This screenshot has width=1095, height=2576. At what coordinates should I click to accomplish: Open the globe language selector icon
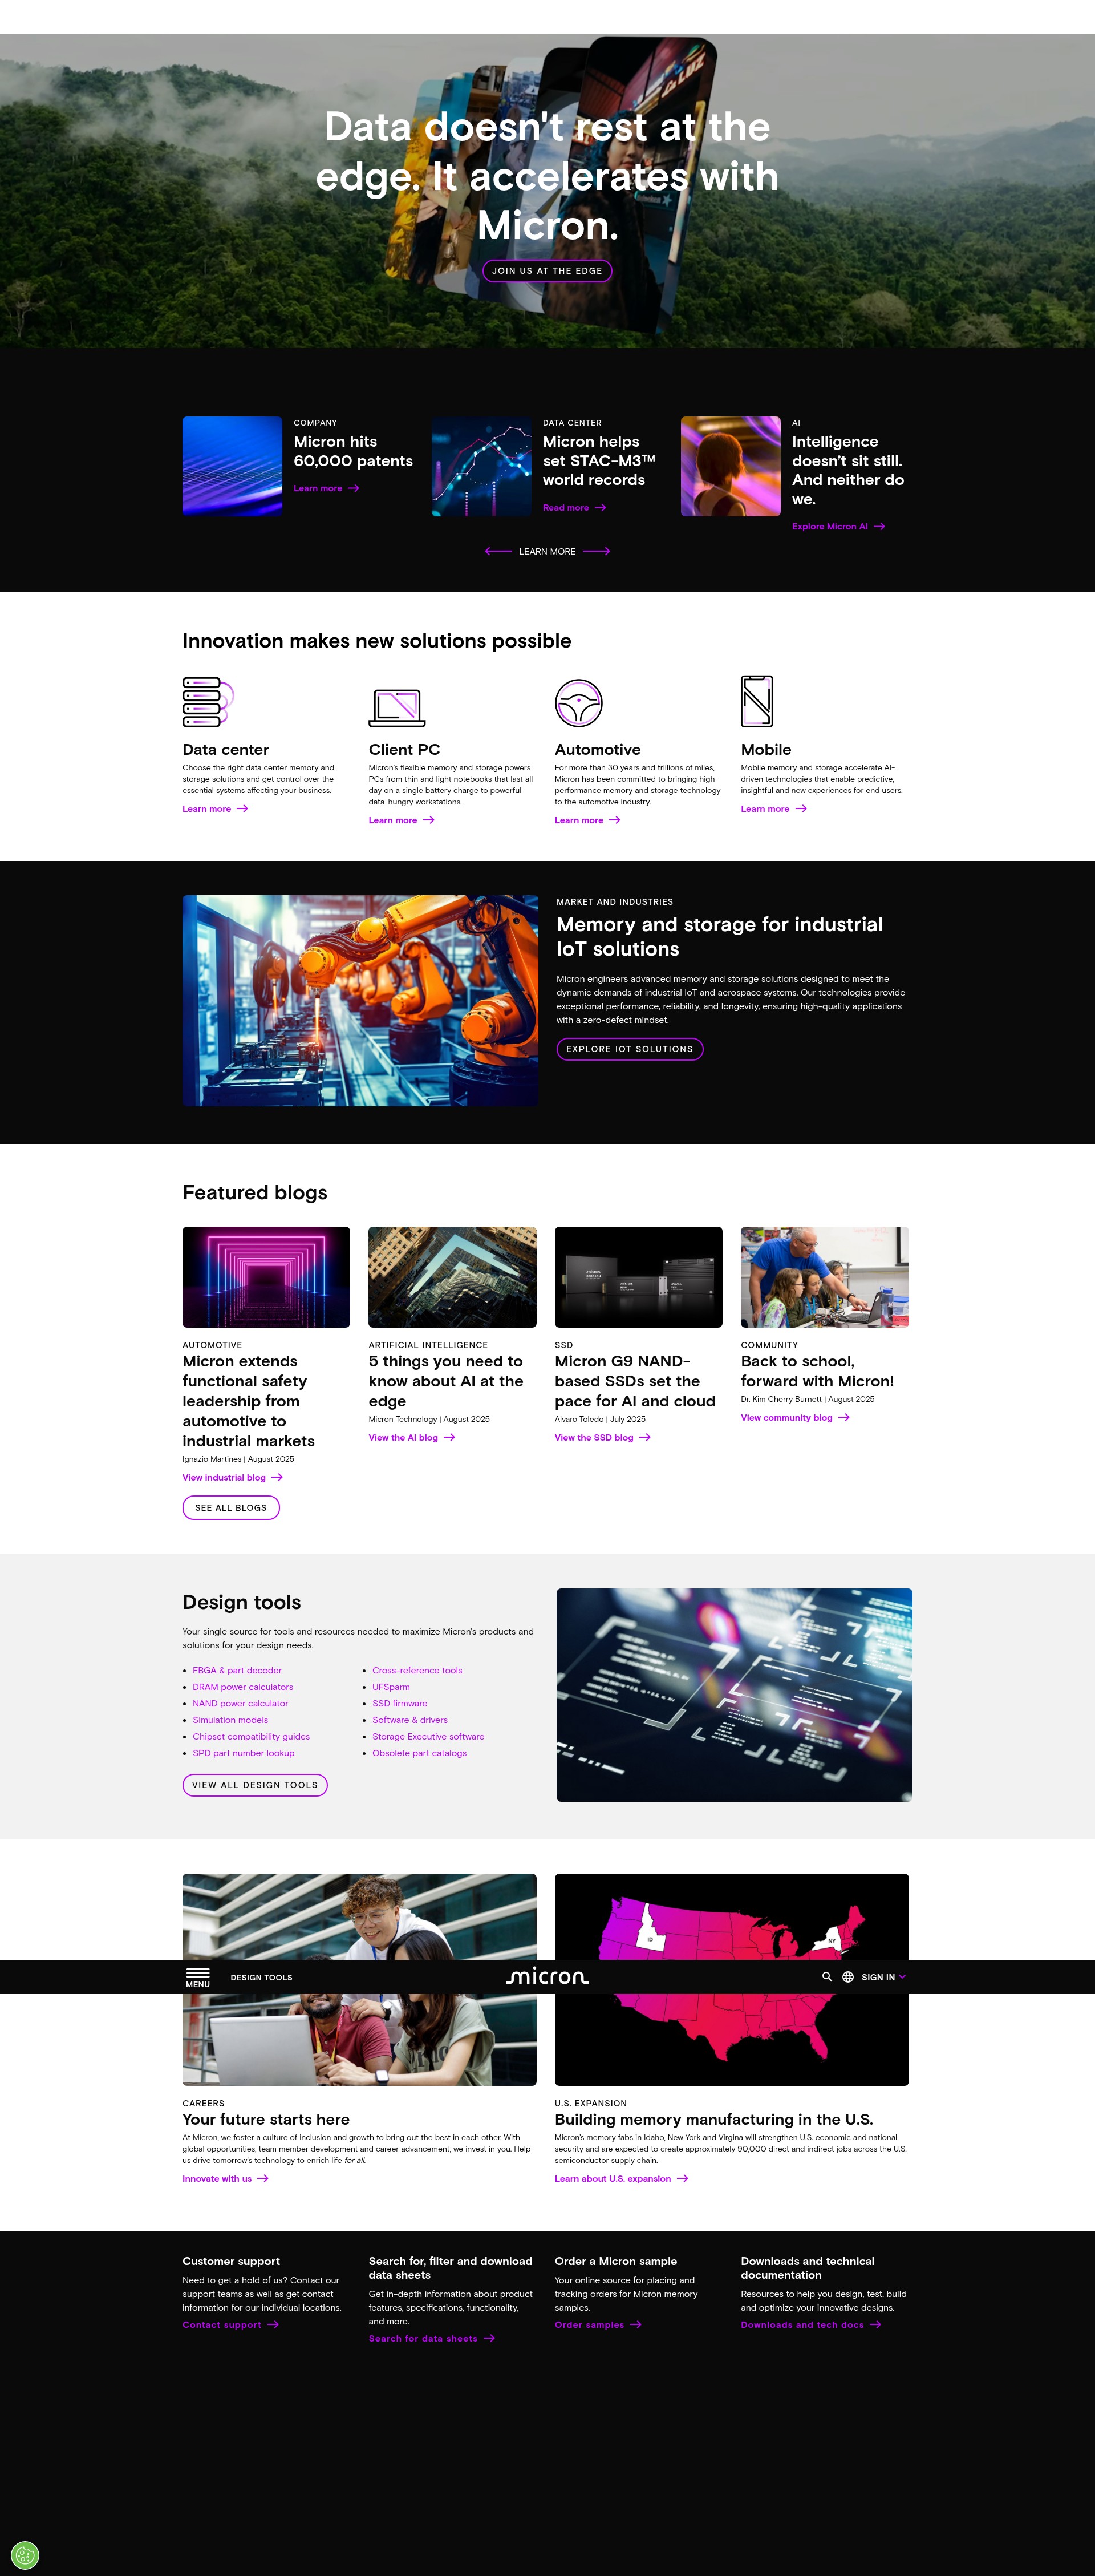(x=848, y=1977)
